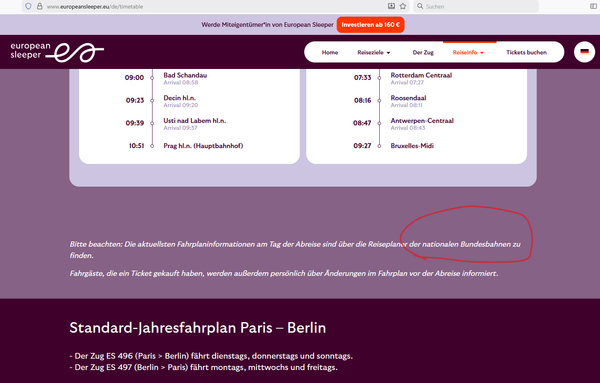The image size is (600, 383).
Task: Select Prag hl.n. (Hauptbahnhof) stop
Action: [203, 146]
